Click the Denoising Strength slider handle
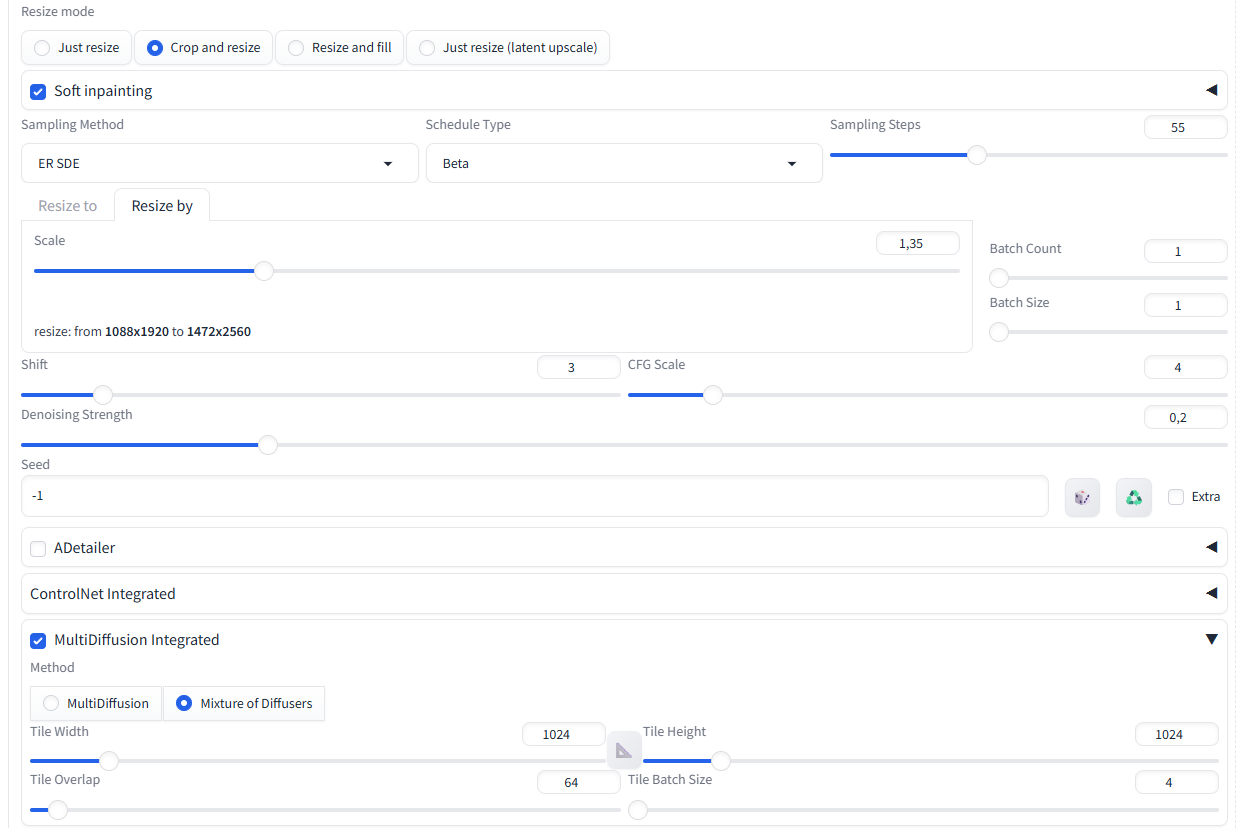Image resolution: width=1238 pixels, height=828 pixels. pos(268,445)
